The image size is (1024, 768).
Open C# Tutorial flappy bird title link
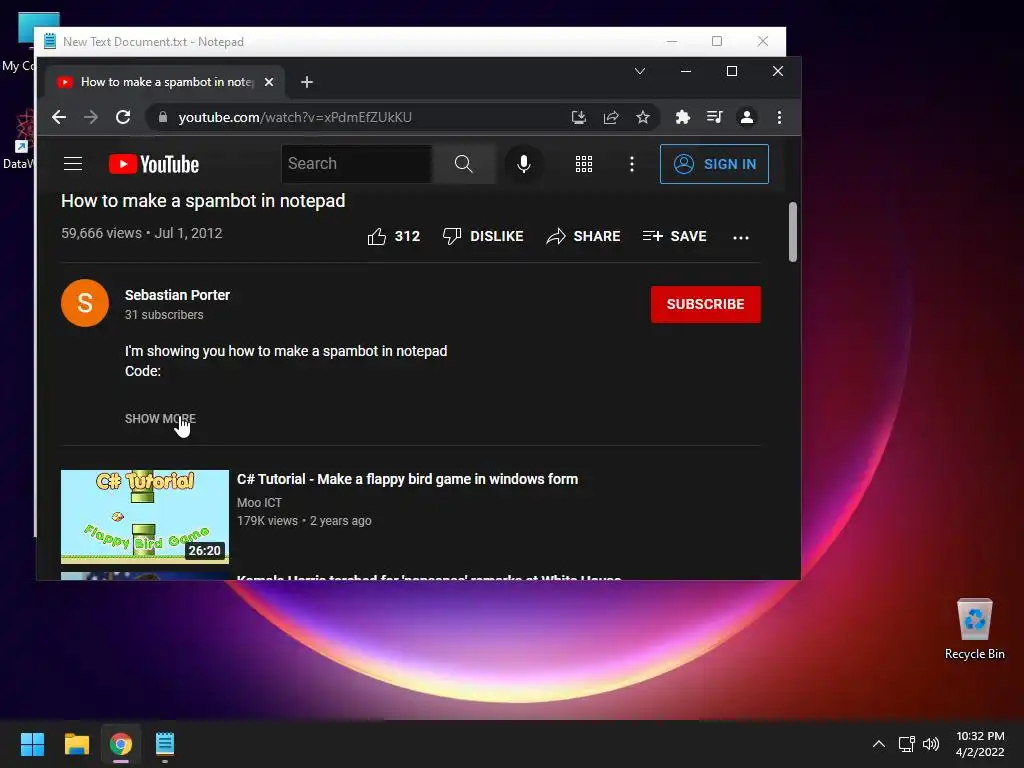[408, 479]
